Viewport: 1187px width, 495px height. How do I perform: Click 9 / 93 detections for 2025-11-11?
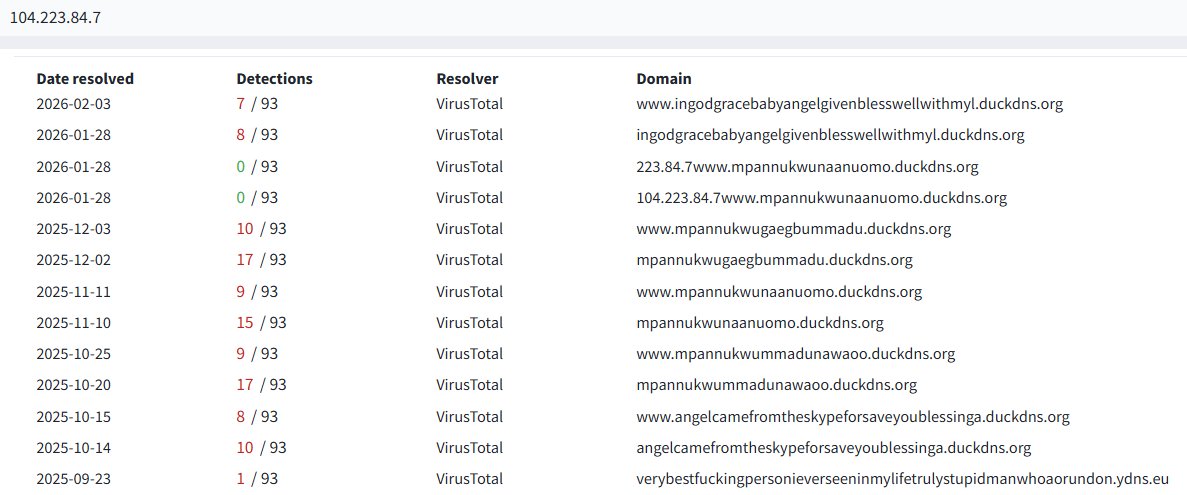257,291
